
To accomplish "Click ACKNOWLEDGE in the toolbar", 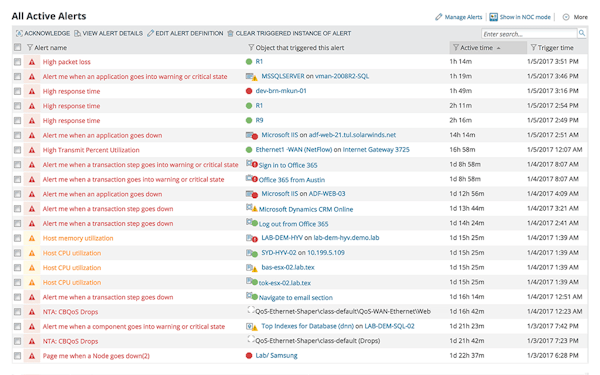I will (x=47, y=34).
